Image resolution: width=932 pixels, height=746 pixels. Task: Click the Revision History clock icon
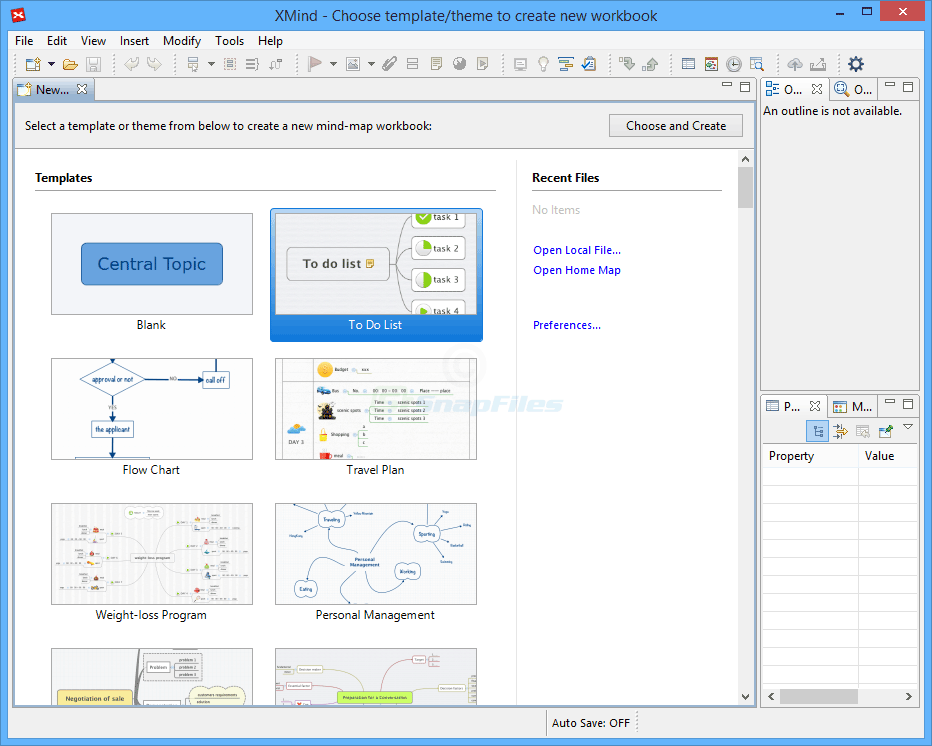click(x=734, y=64)
